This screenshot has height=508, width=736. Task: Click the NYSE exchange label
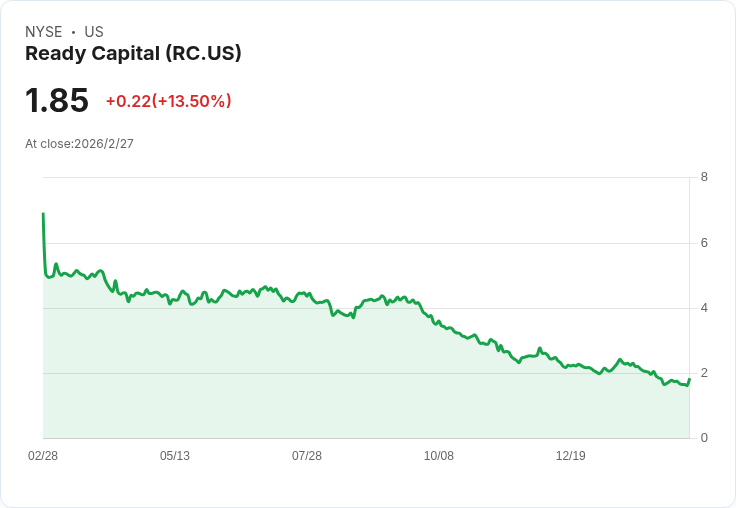click(x=43, y=32)
